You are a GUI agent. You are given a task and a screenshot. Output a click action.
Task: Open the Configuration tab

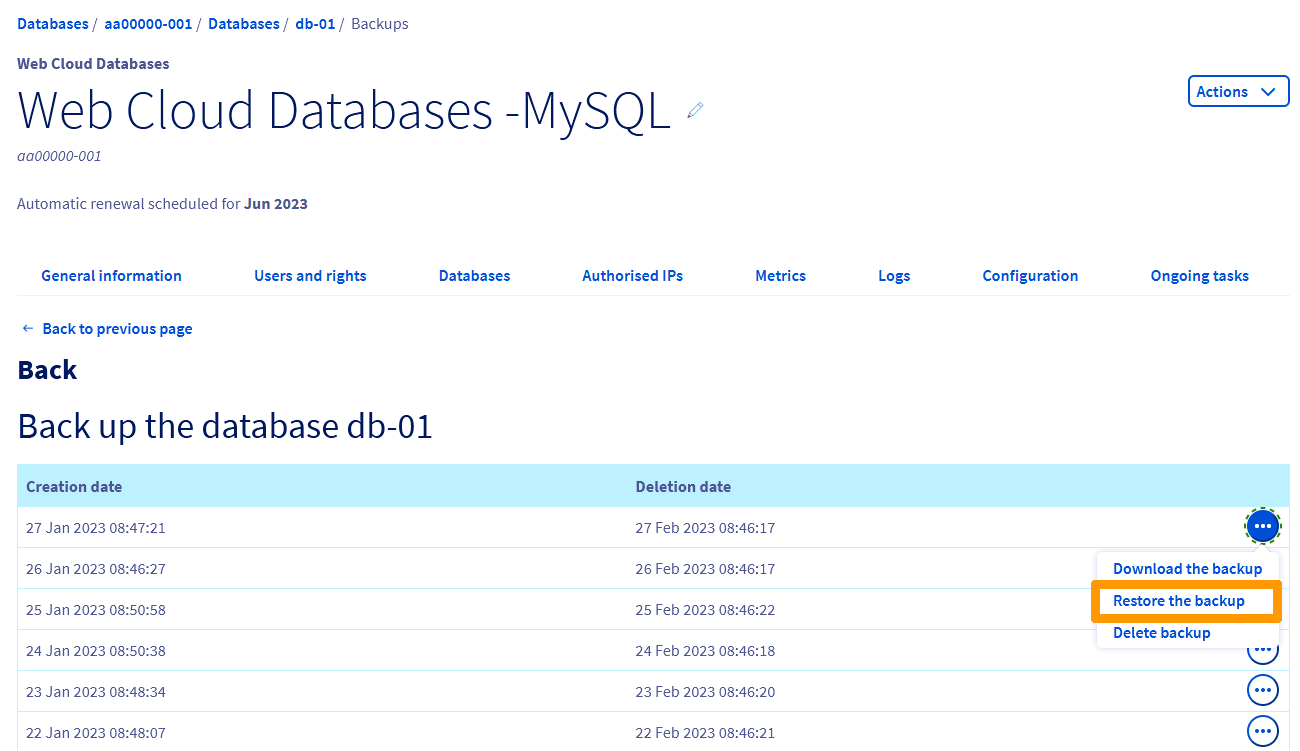(1030, 275)
